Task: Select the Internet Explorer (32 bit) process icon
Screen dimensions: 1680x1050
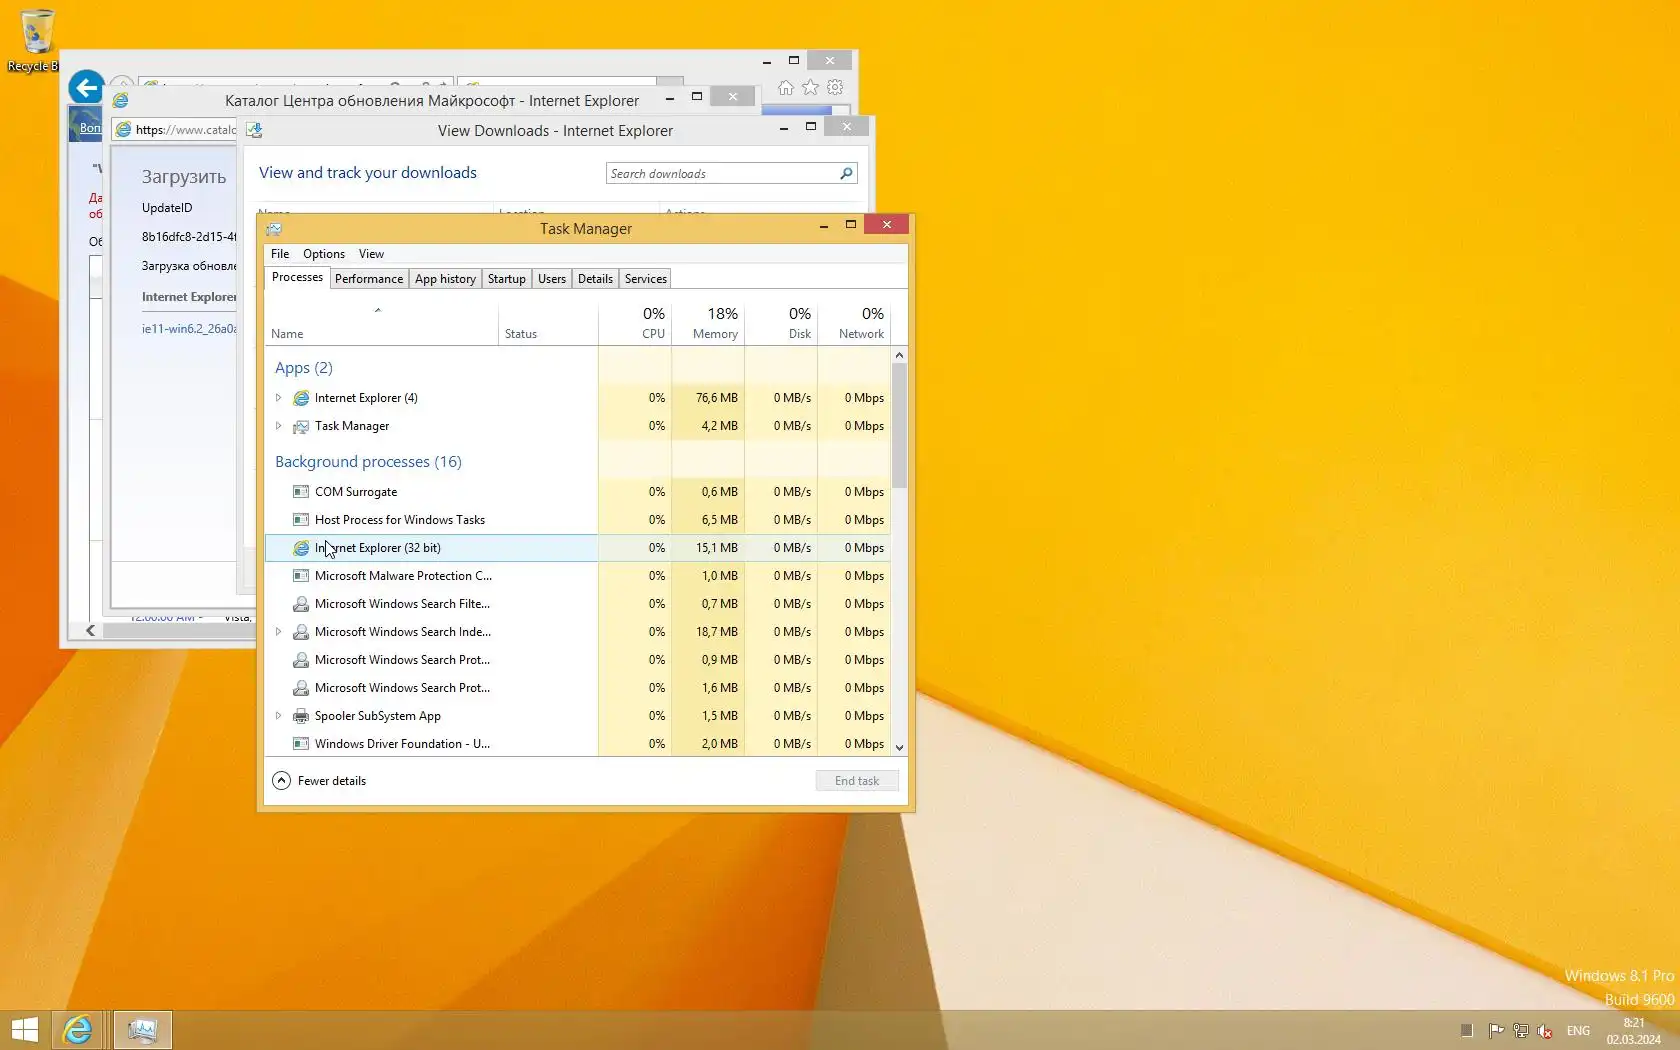Action: coord(300,548)
